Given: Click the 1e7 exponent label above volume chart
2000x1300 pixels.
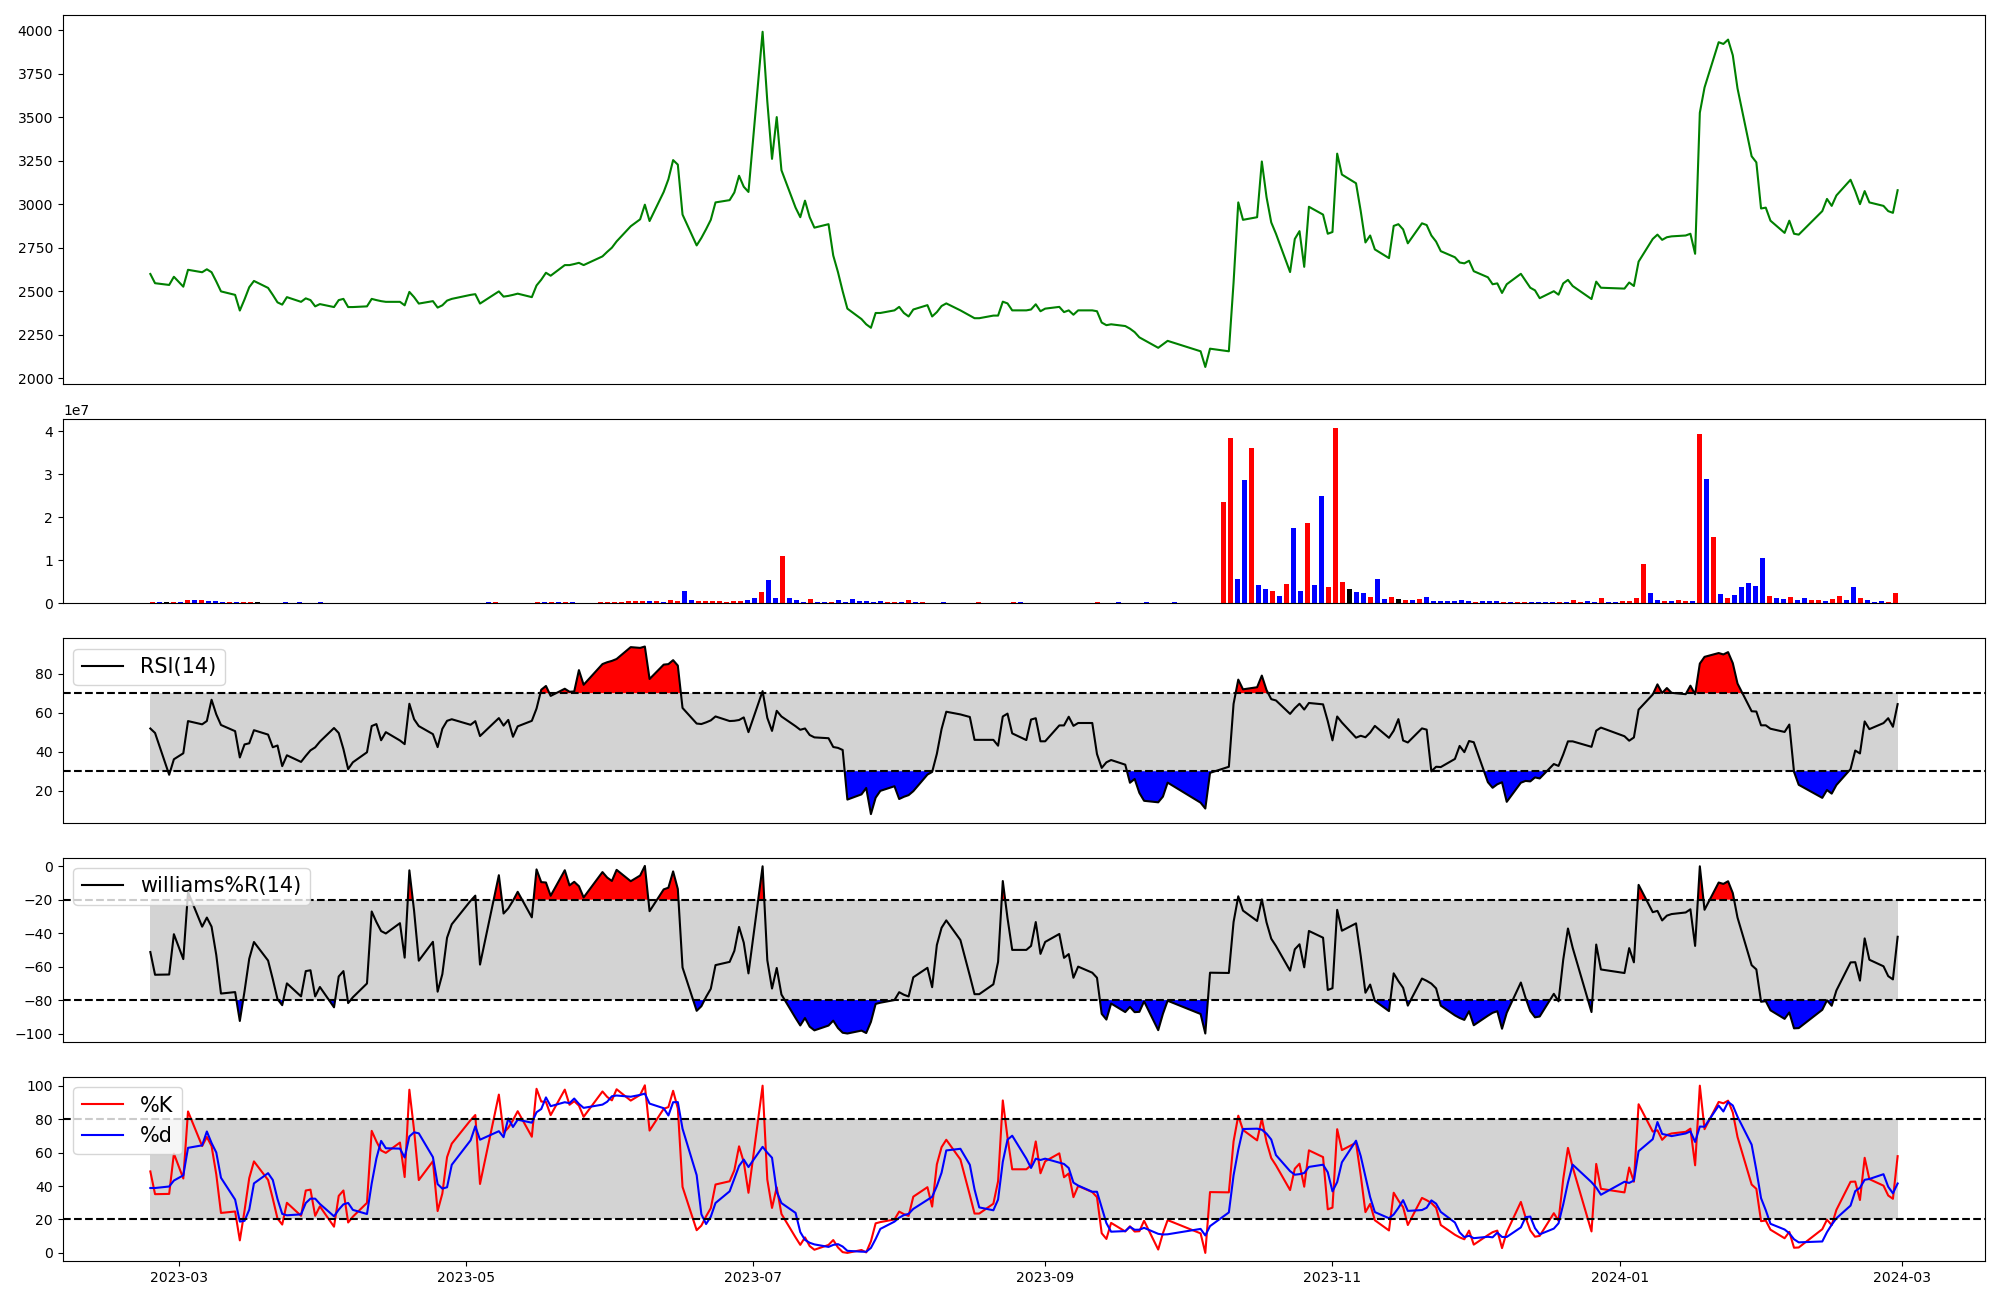Looking at the screenshot, I should (76, 411).
